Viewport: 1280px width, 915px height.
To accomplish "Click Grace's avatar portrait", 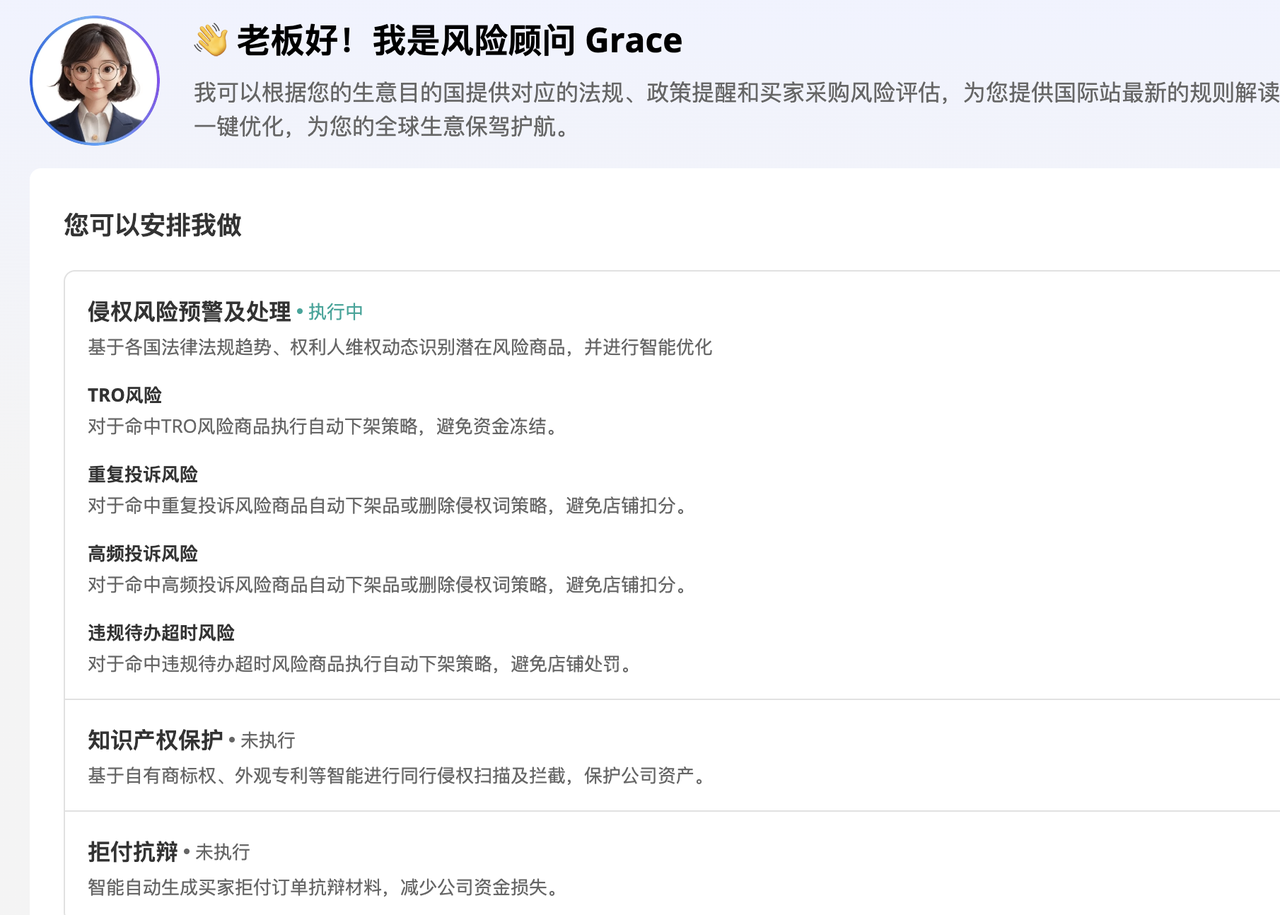I will (95, 81).
